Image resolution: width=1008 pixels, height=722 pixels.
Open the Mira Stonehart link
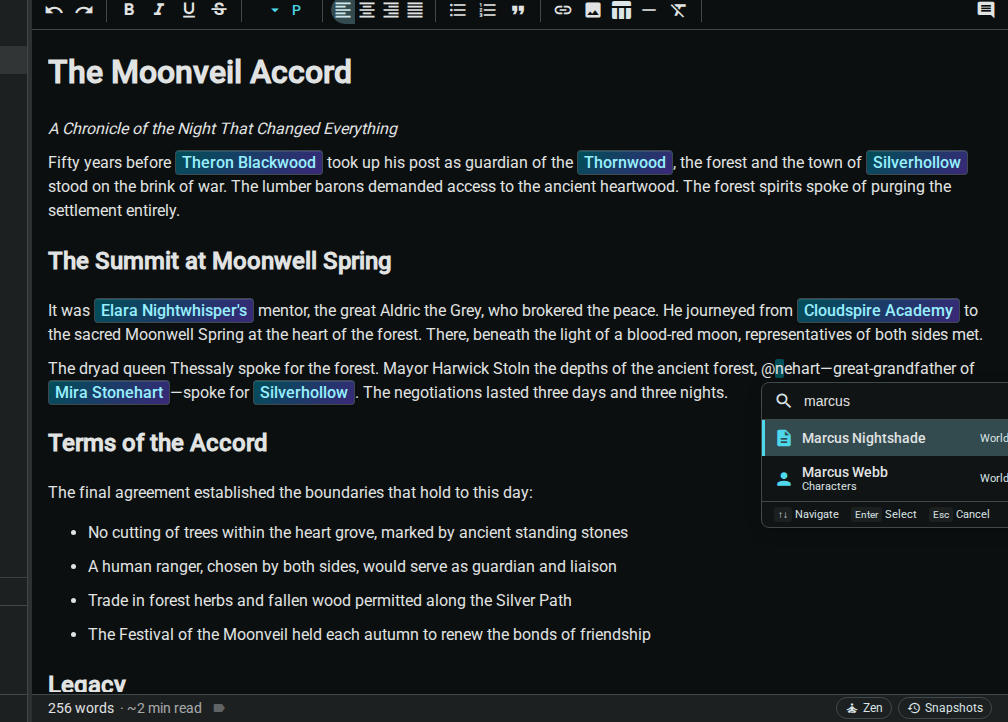point(109,392)
